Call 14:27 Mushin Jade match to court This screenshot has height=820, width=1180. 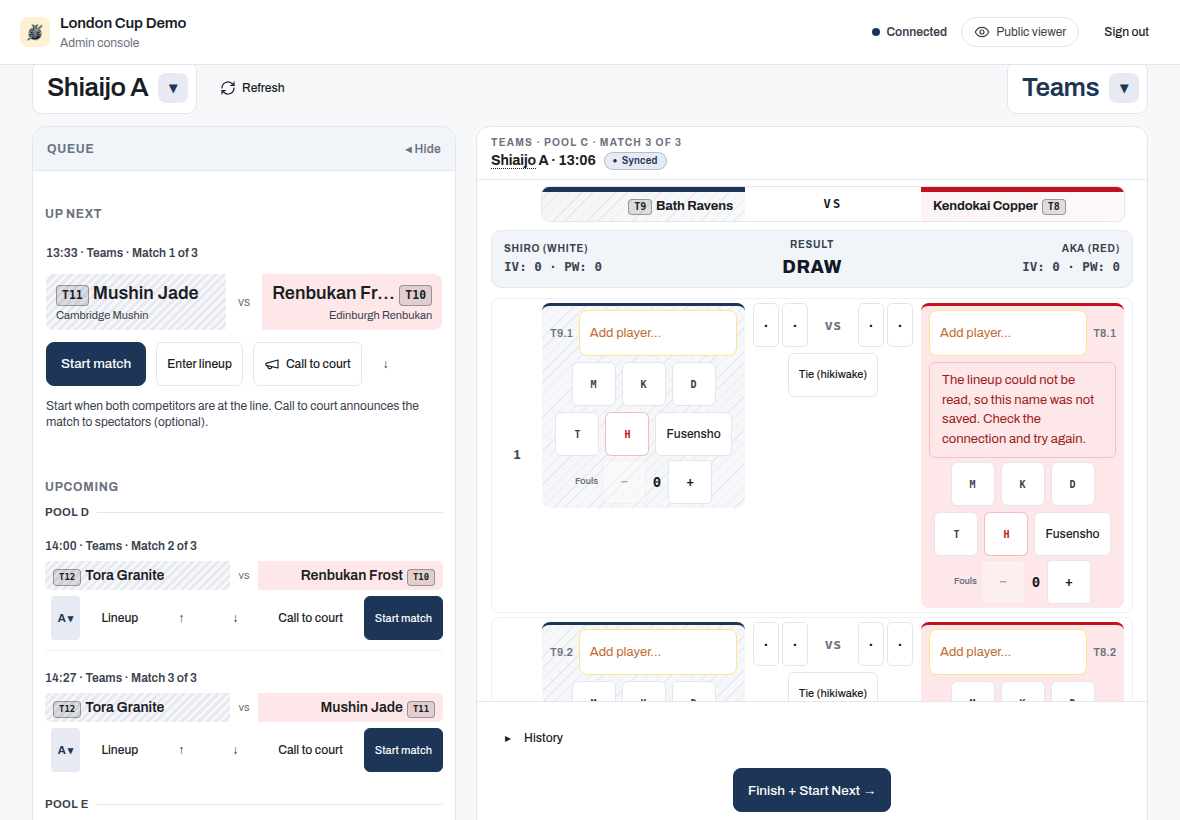point(310,750)
